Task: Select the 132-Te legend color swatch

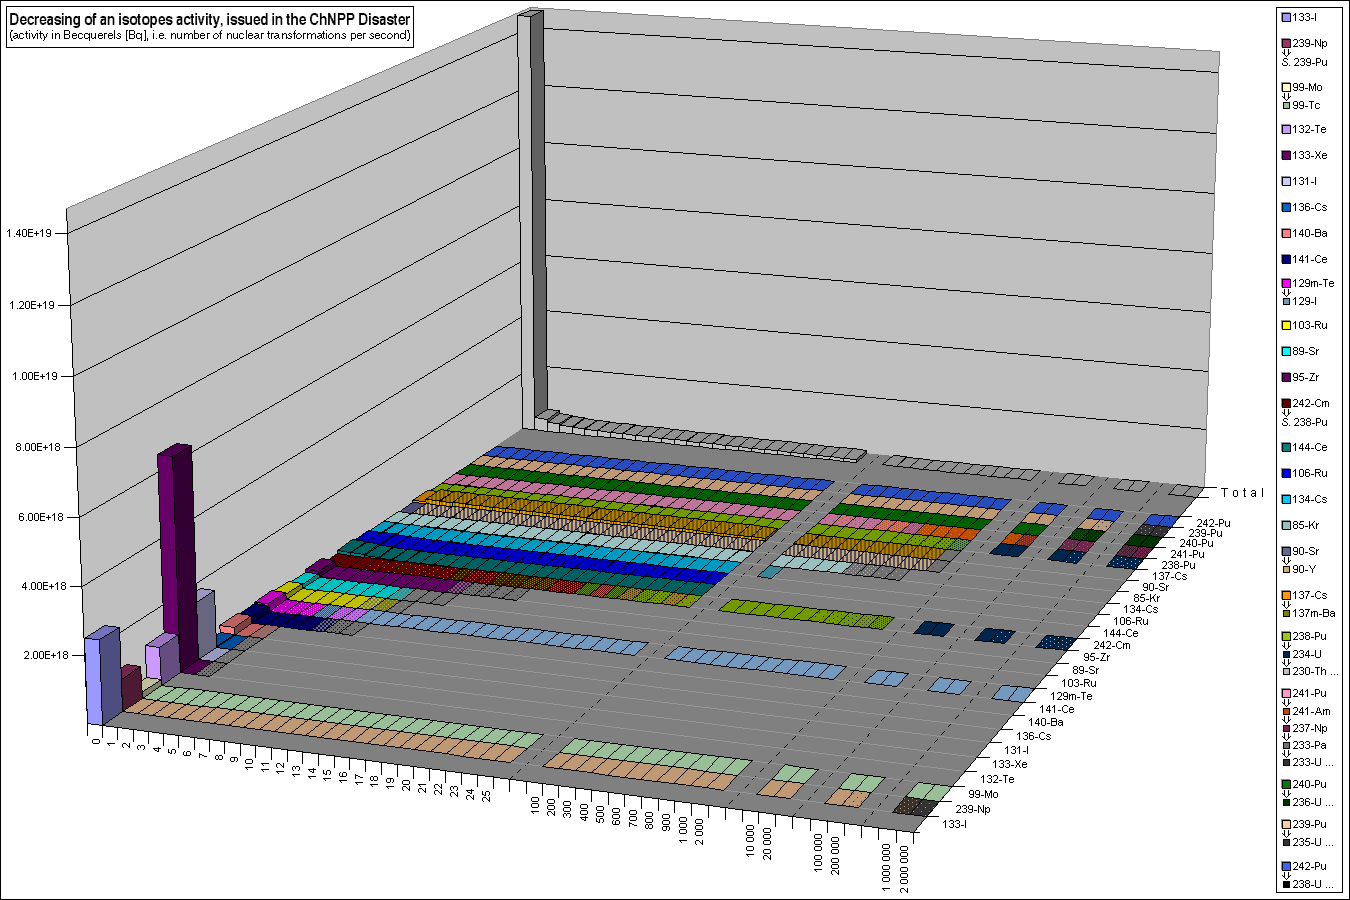Action: [1286, 130]
